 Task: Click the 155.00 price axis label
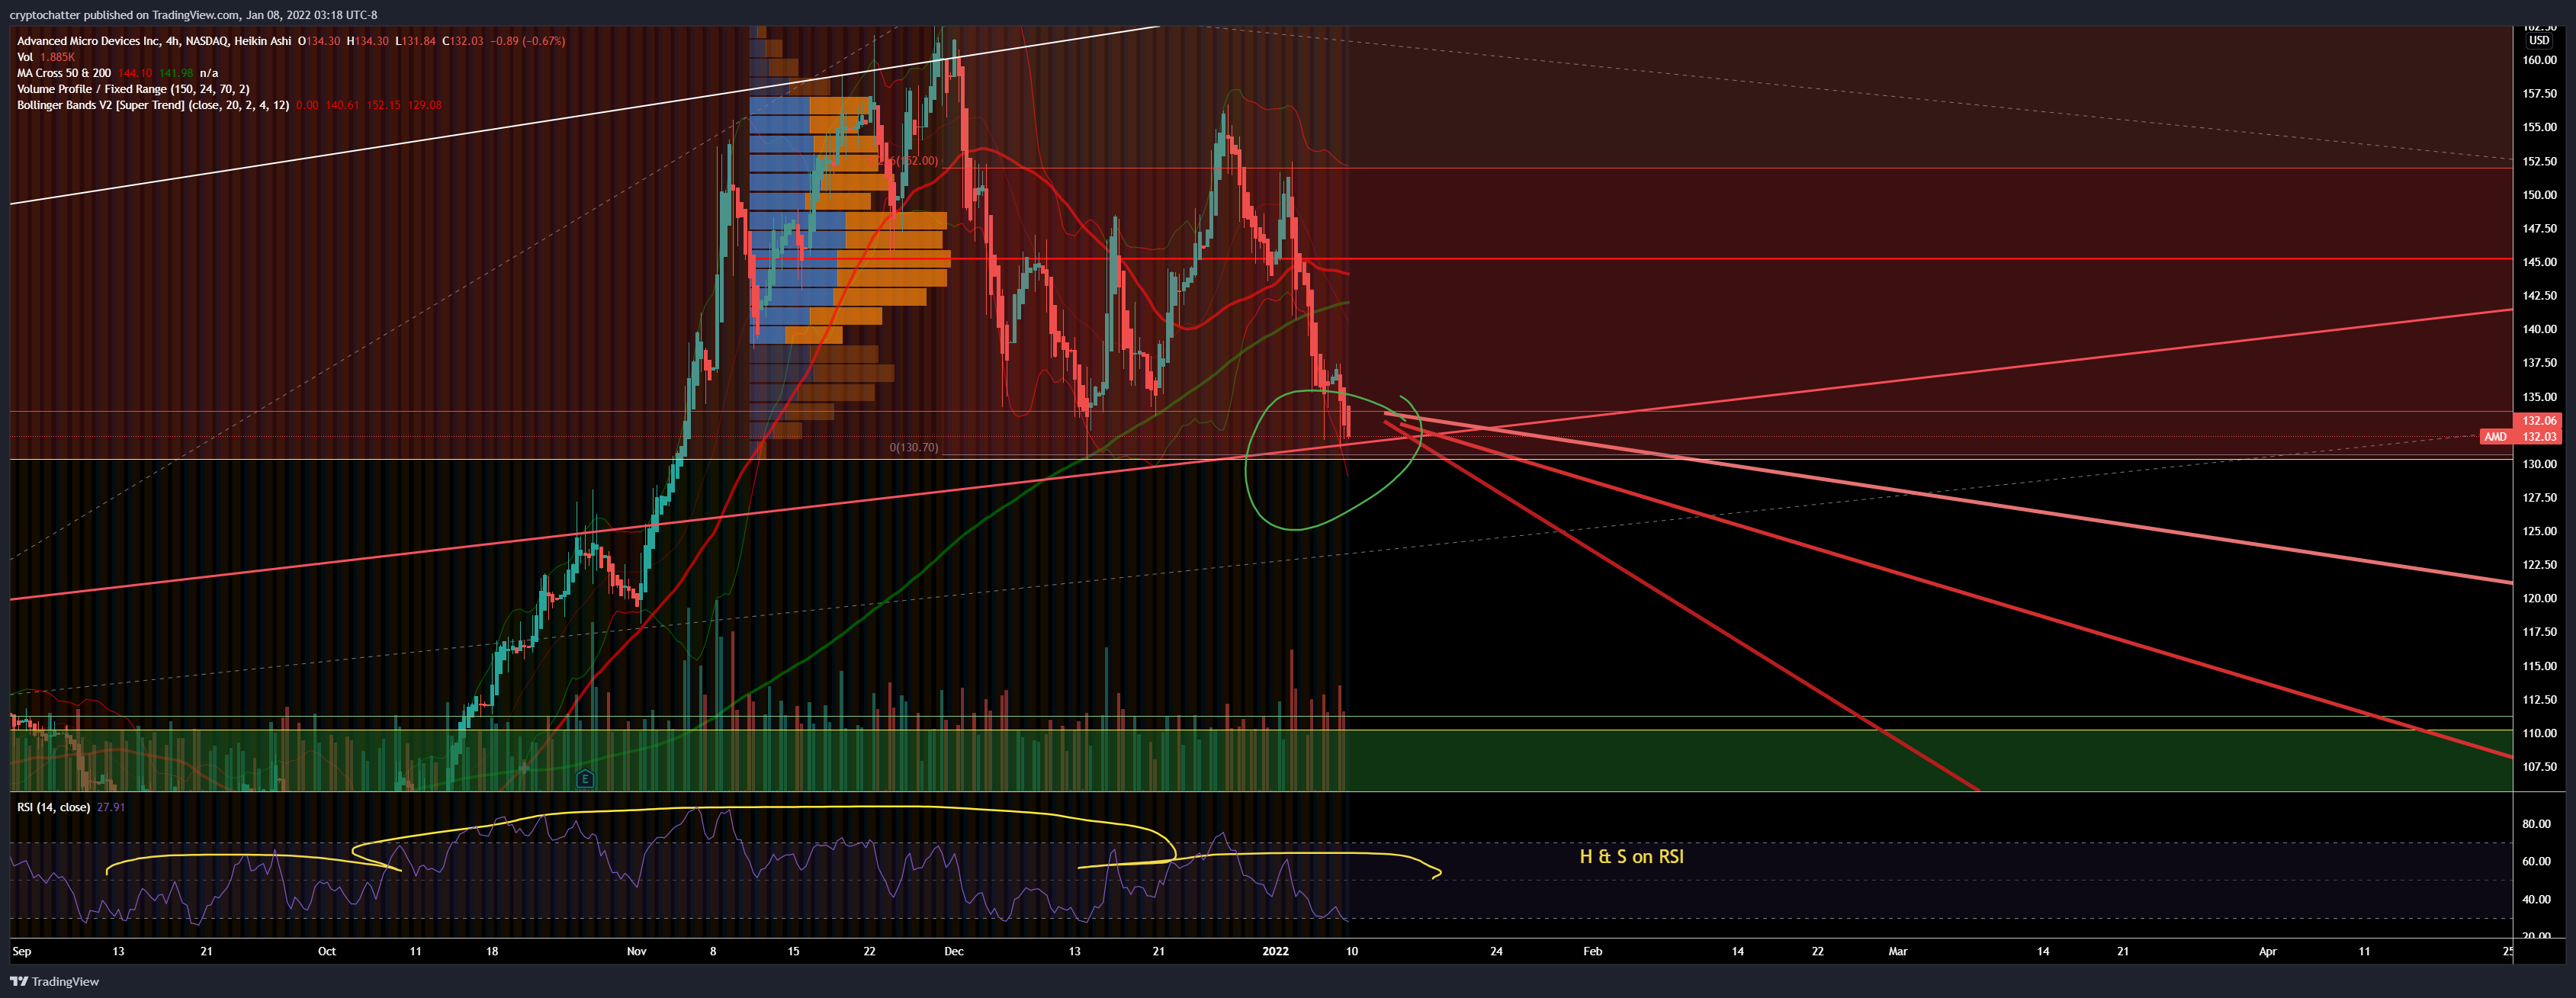tap(2539, 127)
